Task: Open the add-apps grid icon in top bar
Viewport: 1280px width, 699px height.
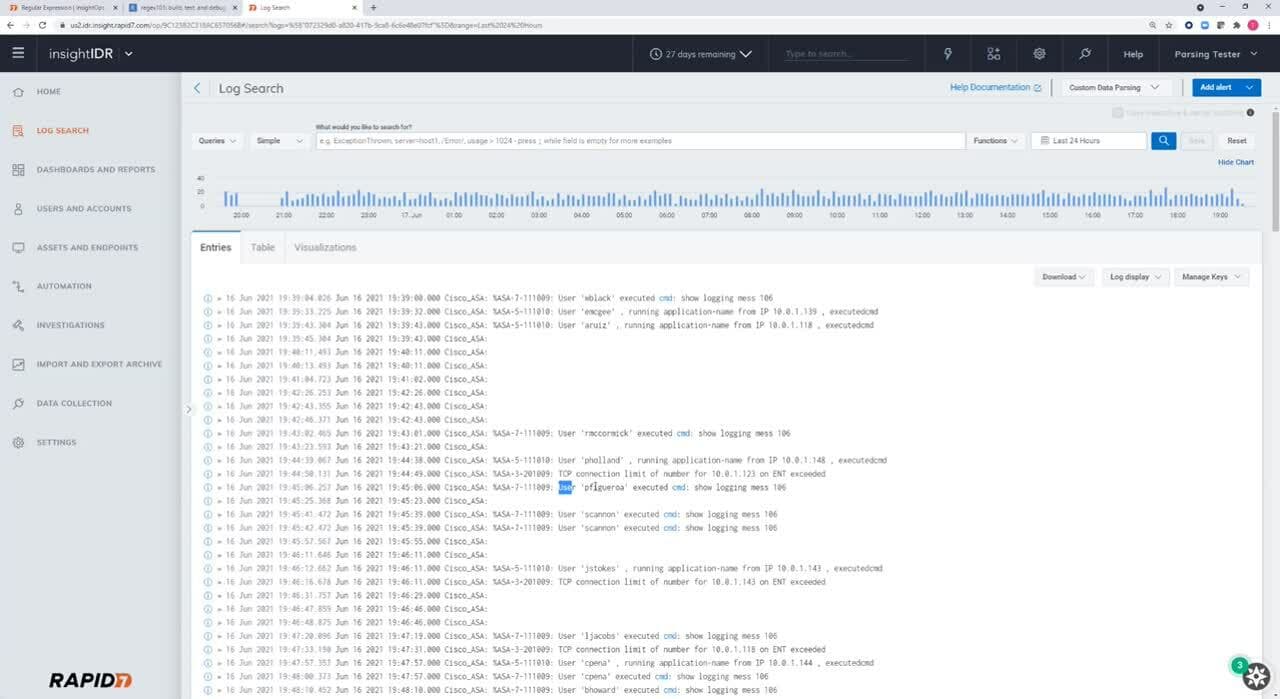Action: point(993,54)
